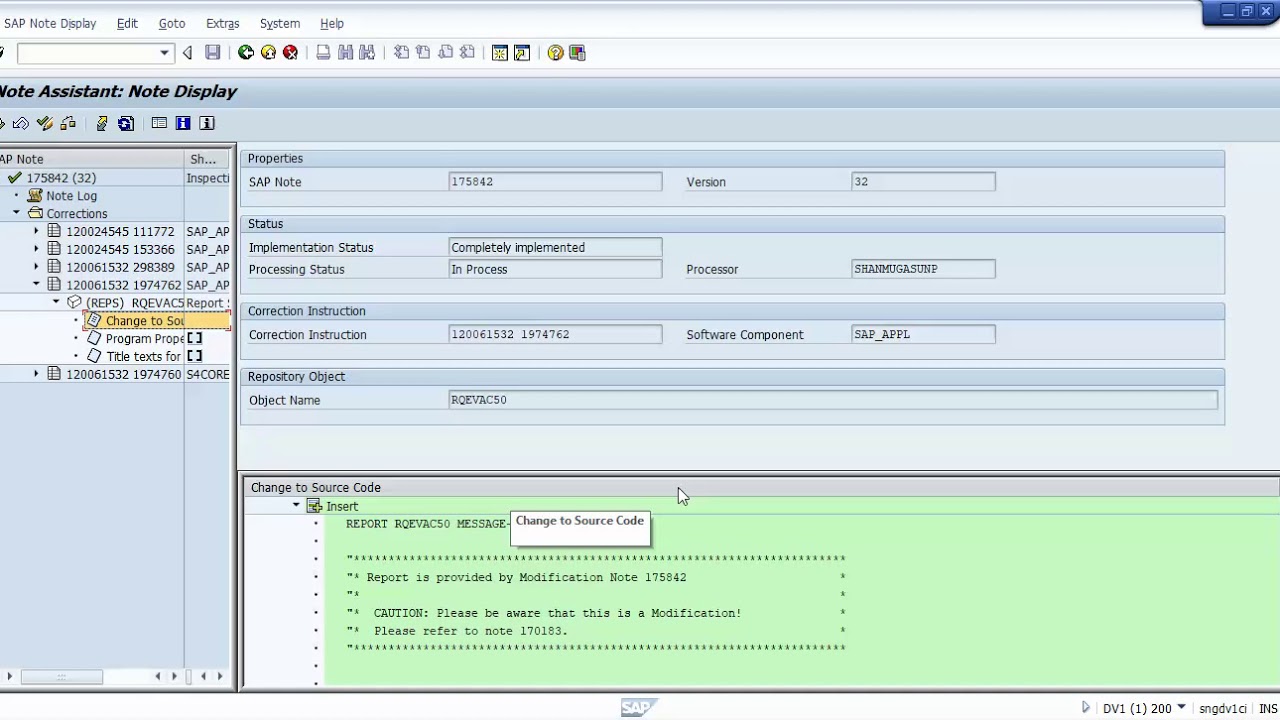This screenshot has height=720, width=1280.
Task: Click the Reset SAP Note implementation icon
Action: click(21, 123)
